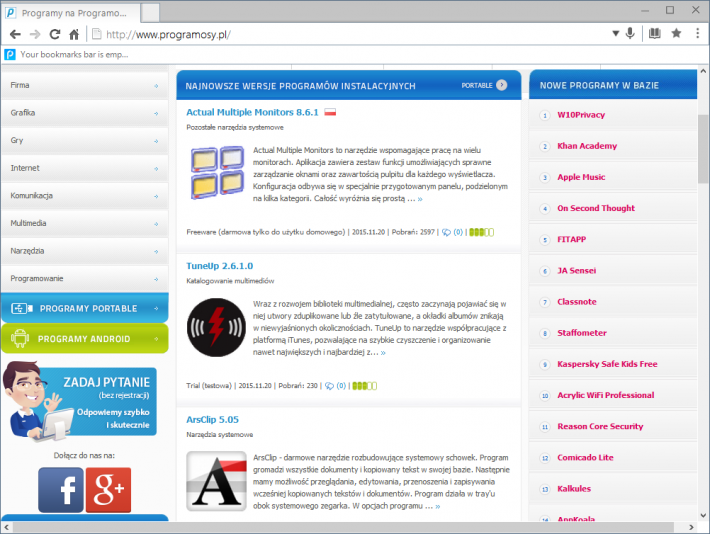
Task: Click the TuneUp lightning program icon
Action: (216, 327)
